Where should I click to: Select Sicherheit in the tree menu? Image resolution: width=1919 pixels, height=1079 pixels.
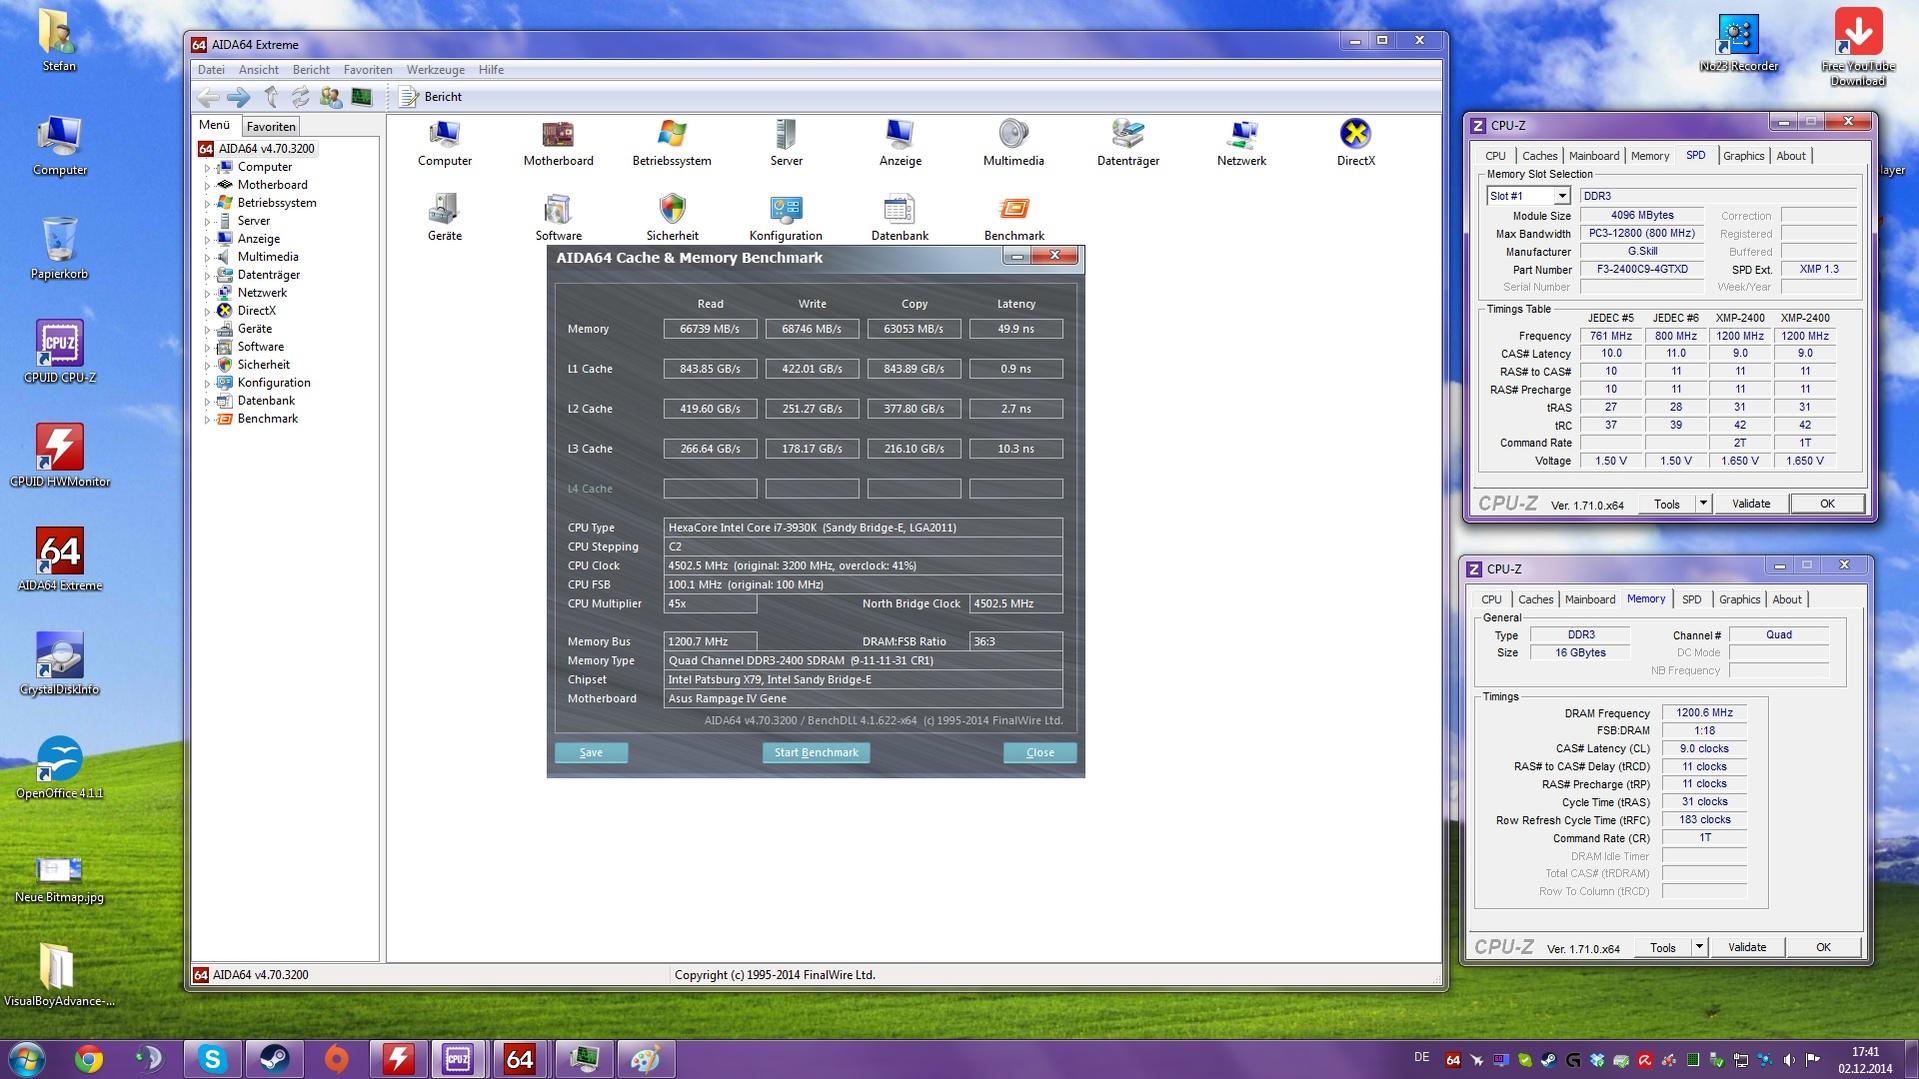click(x=264, y=365)
